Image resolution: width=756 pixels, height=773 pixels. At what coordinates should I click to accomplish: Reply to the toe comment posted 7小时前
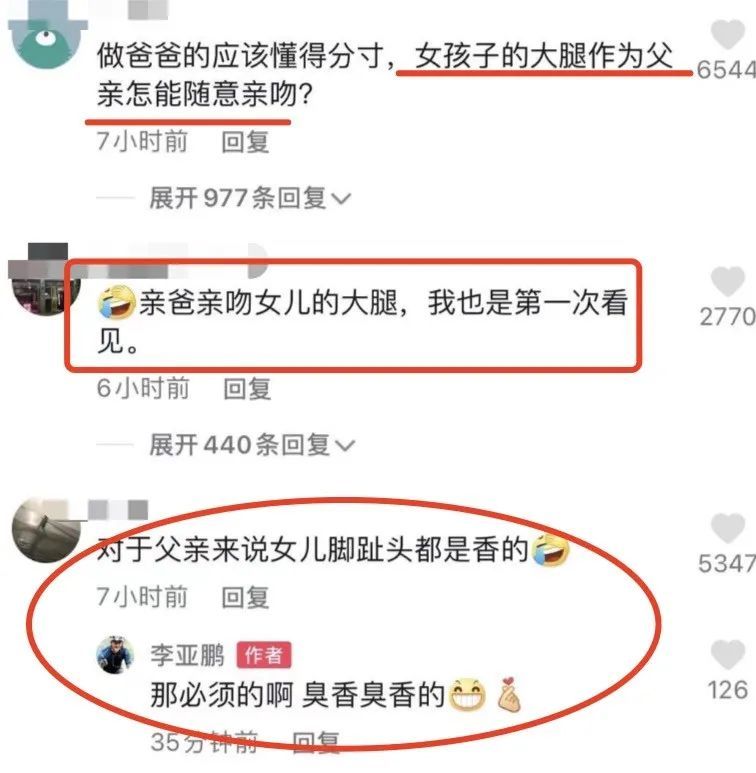tap(245, 597)
